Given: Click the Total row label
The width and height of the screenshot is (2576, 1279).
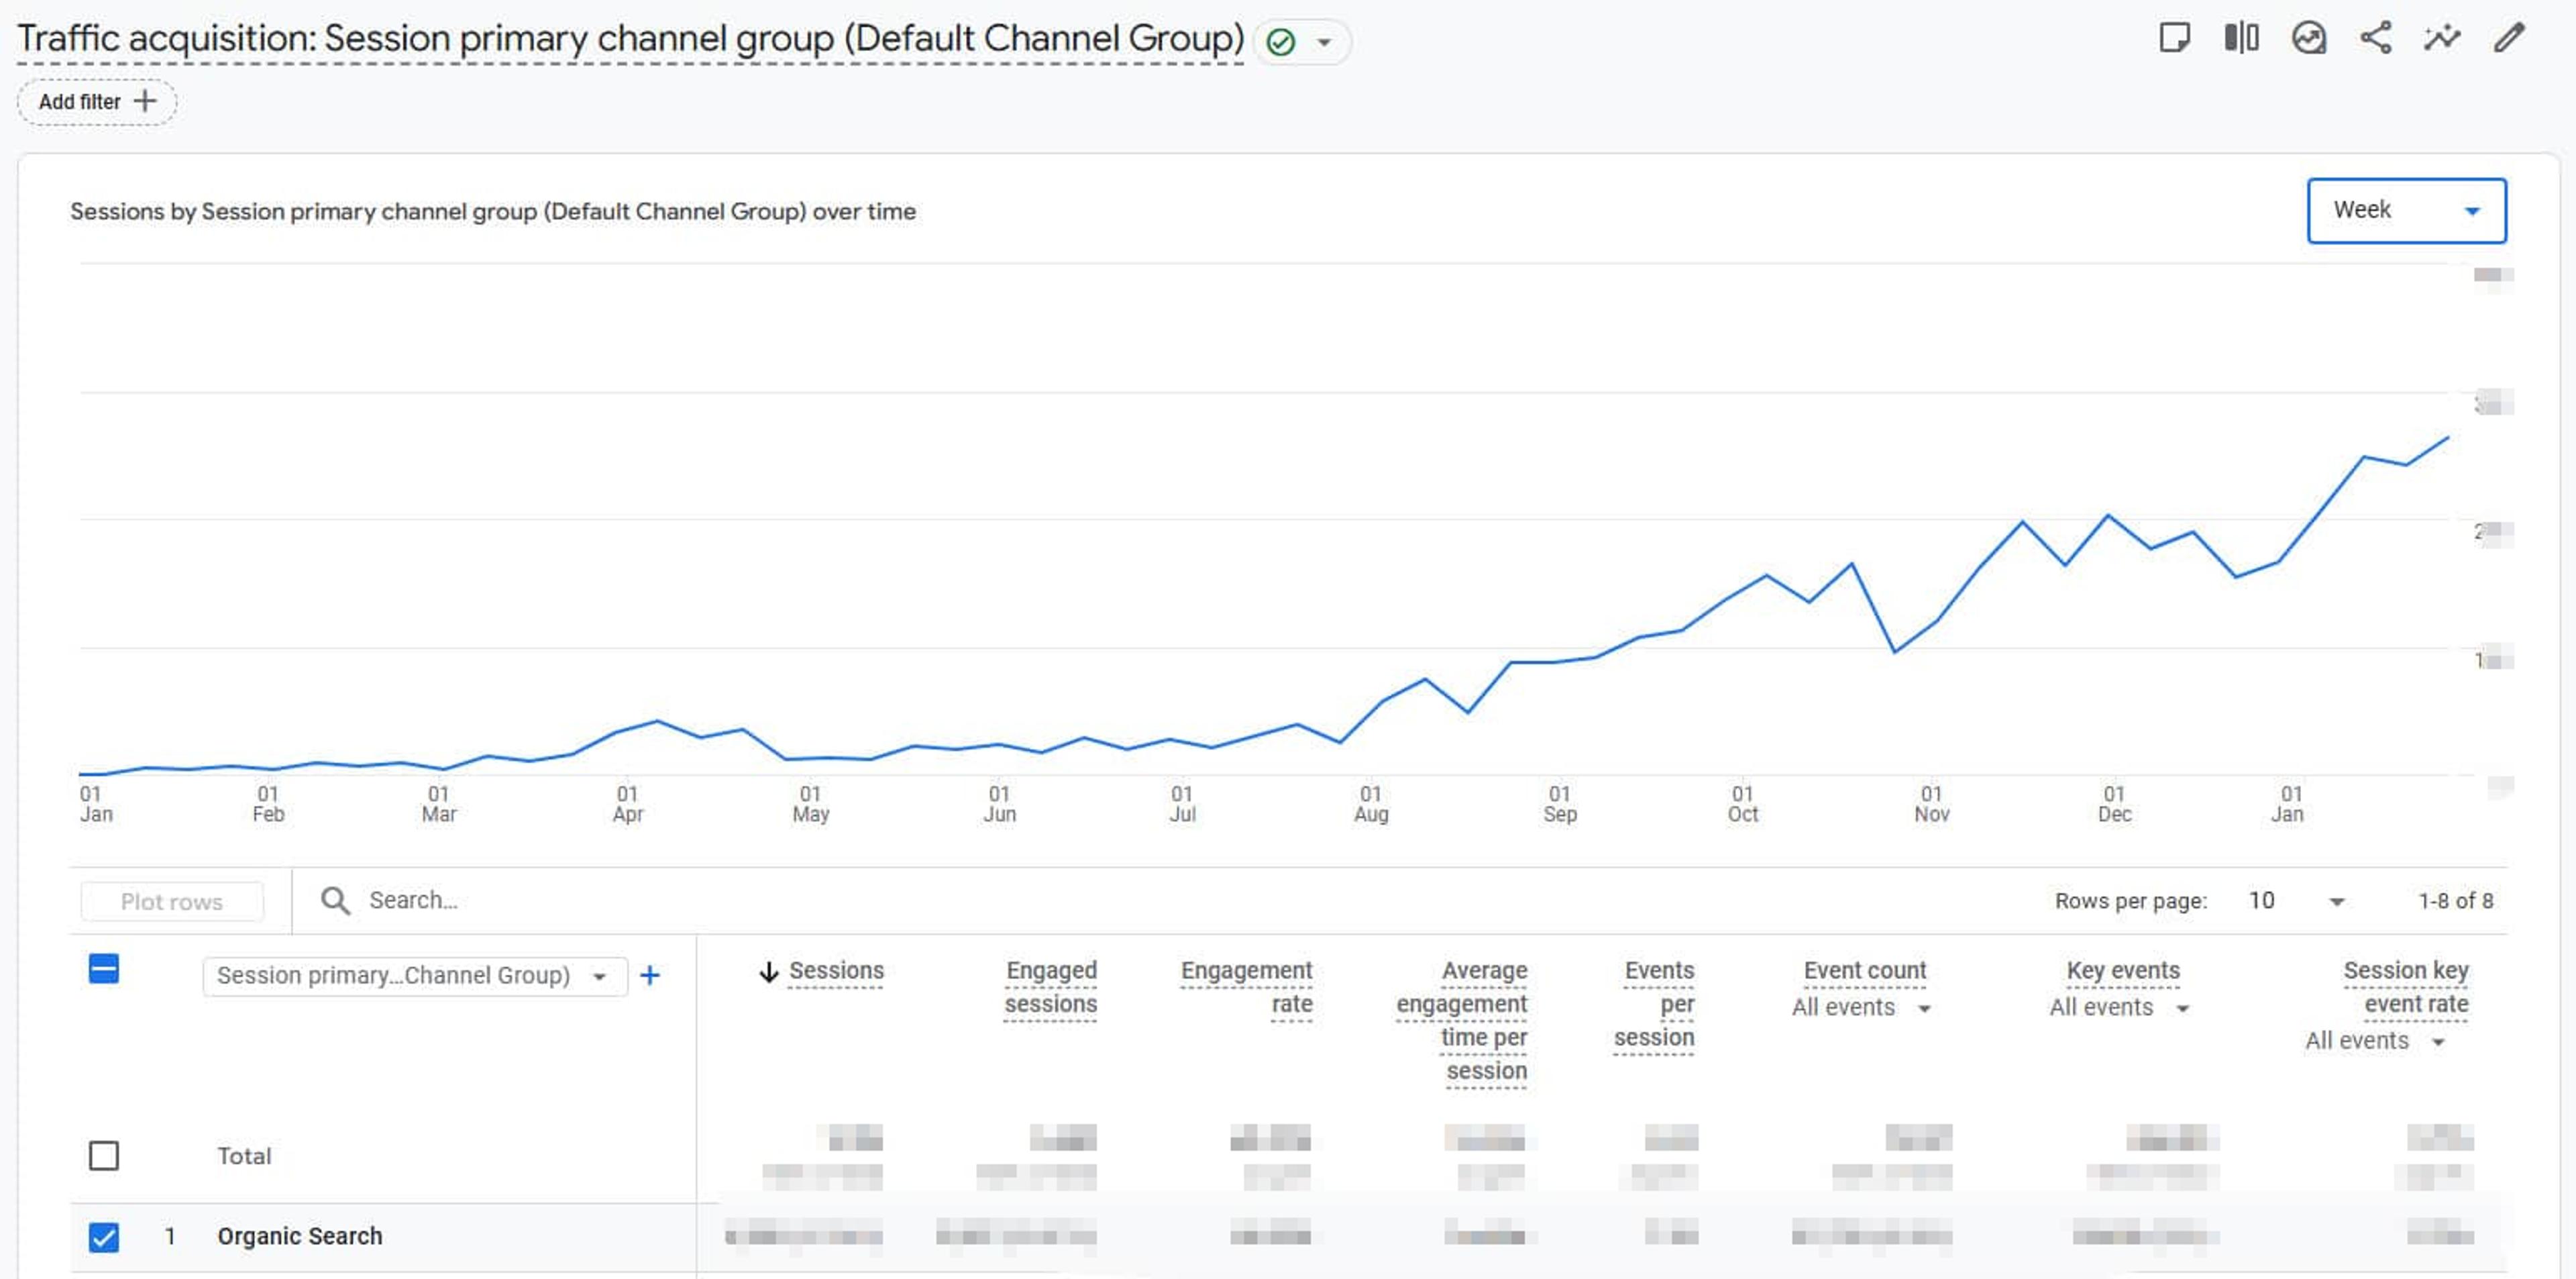Looking at the screenshot, I should 244,1156.
